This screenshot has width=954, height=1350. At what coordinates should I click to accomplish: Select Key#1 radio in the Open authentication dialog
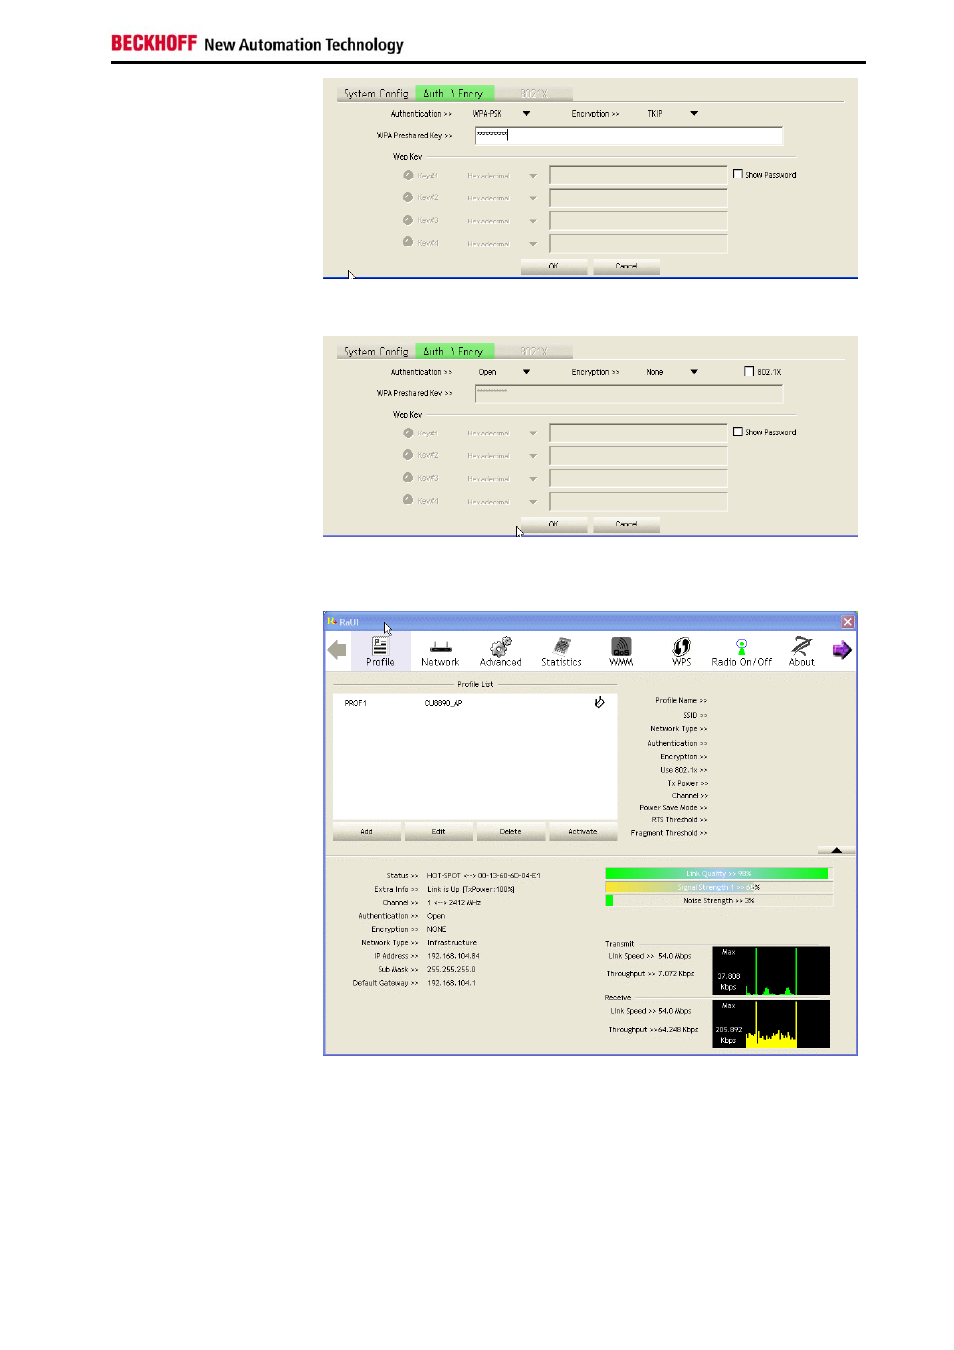tap(408, 433)
